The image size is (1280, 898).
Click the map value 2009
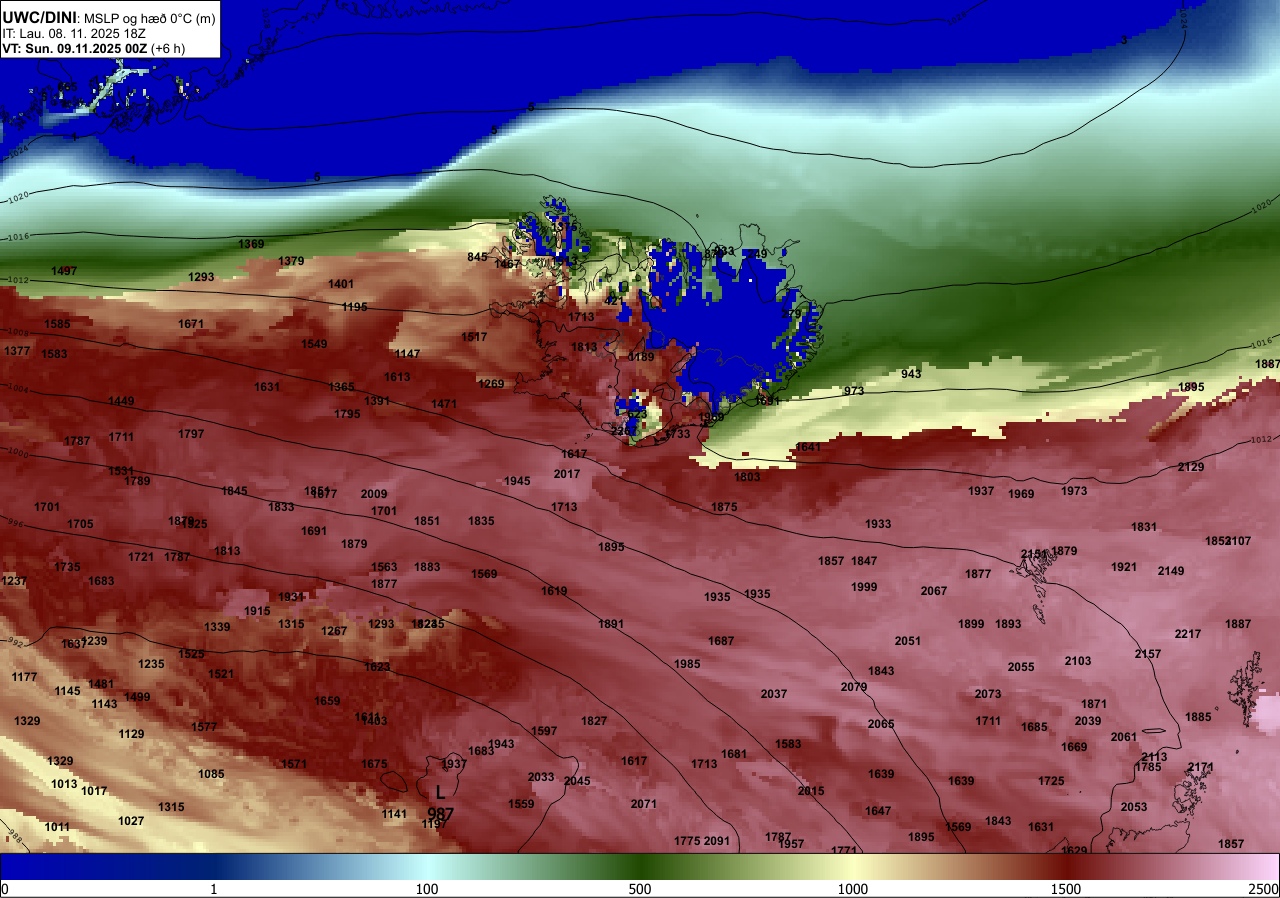[x=374, y=494]
